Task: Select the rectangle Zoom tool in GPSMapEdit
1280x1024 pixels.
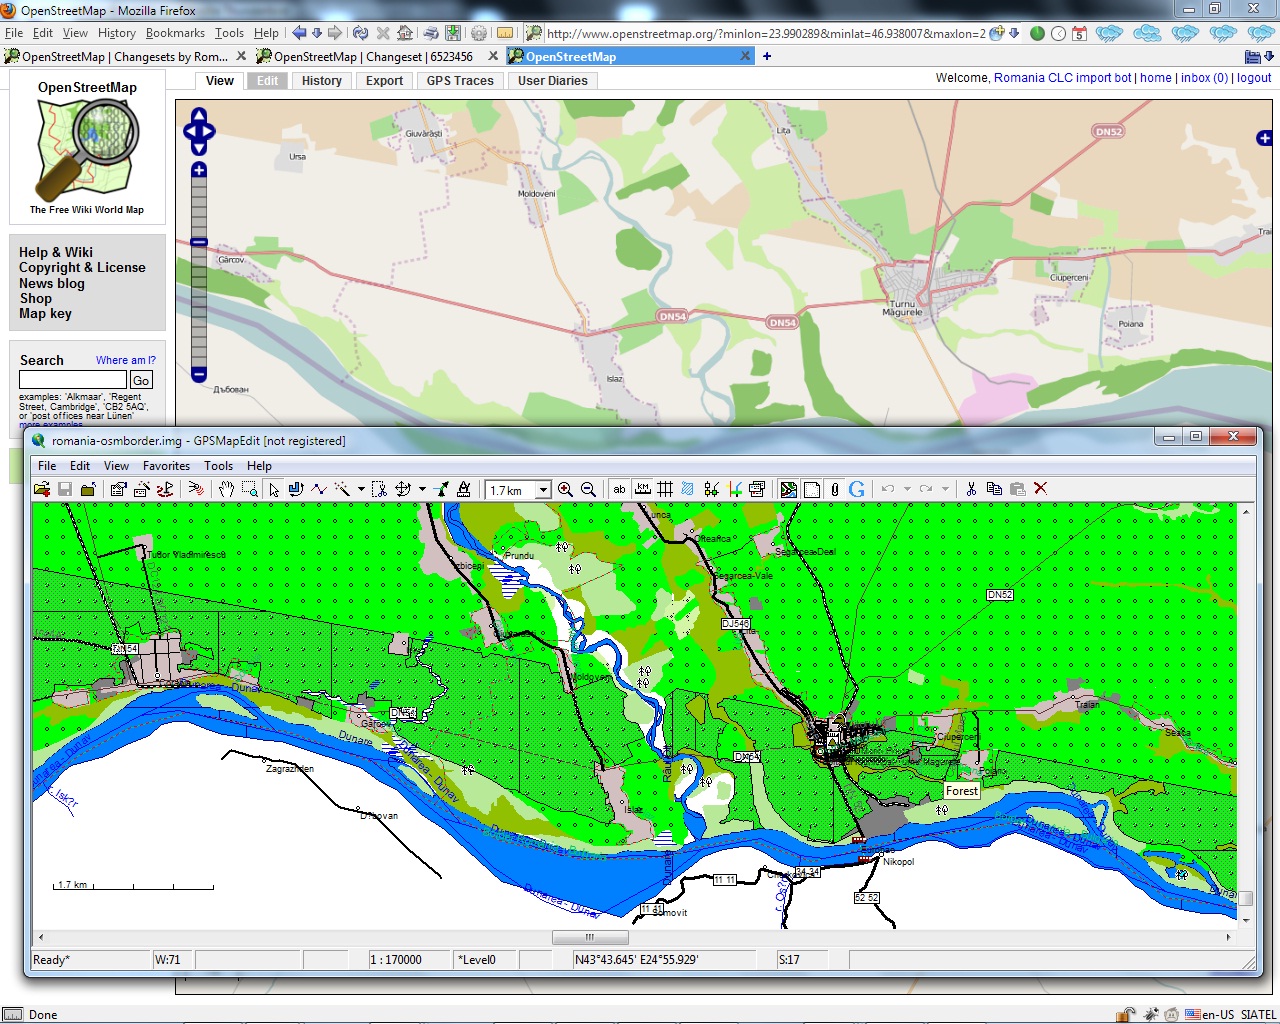Action: pyautogui.click(x=249, y=489)
